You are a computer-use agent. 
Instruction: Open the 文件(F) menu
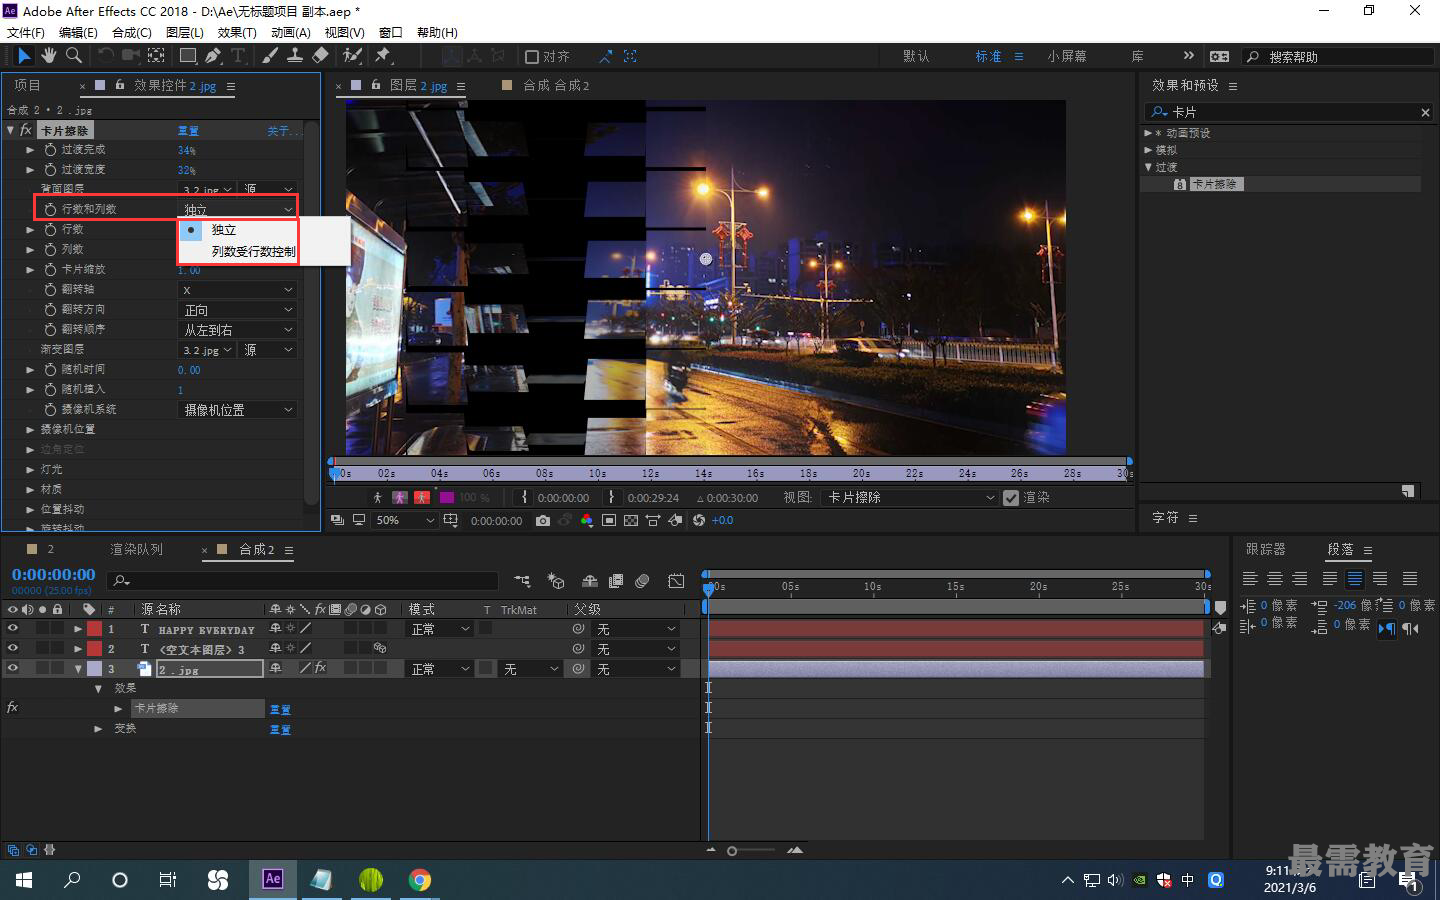click(x=26, y=32)
